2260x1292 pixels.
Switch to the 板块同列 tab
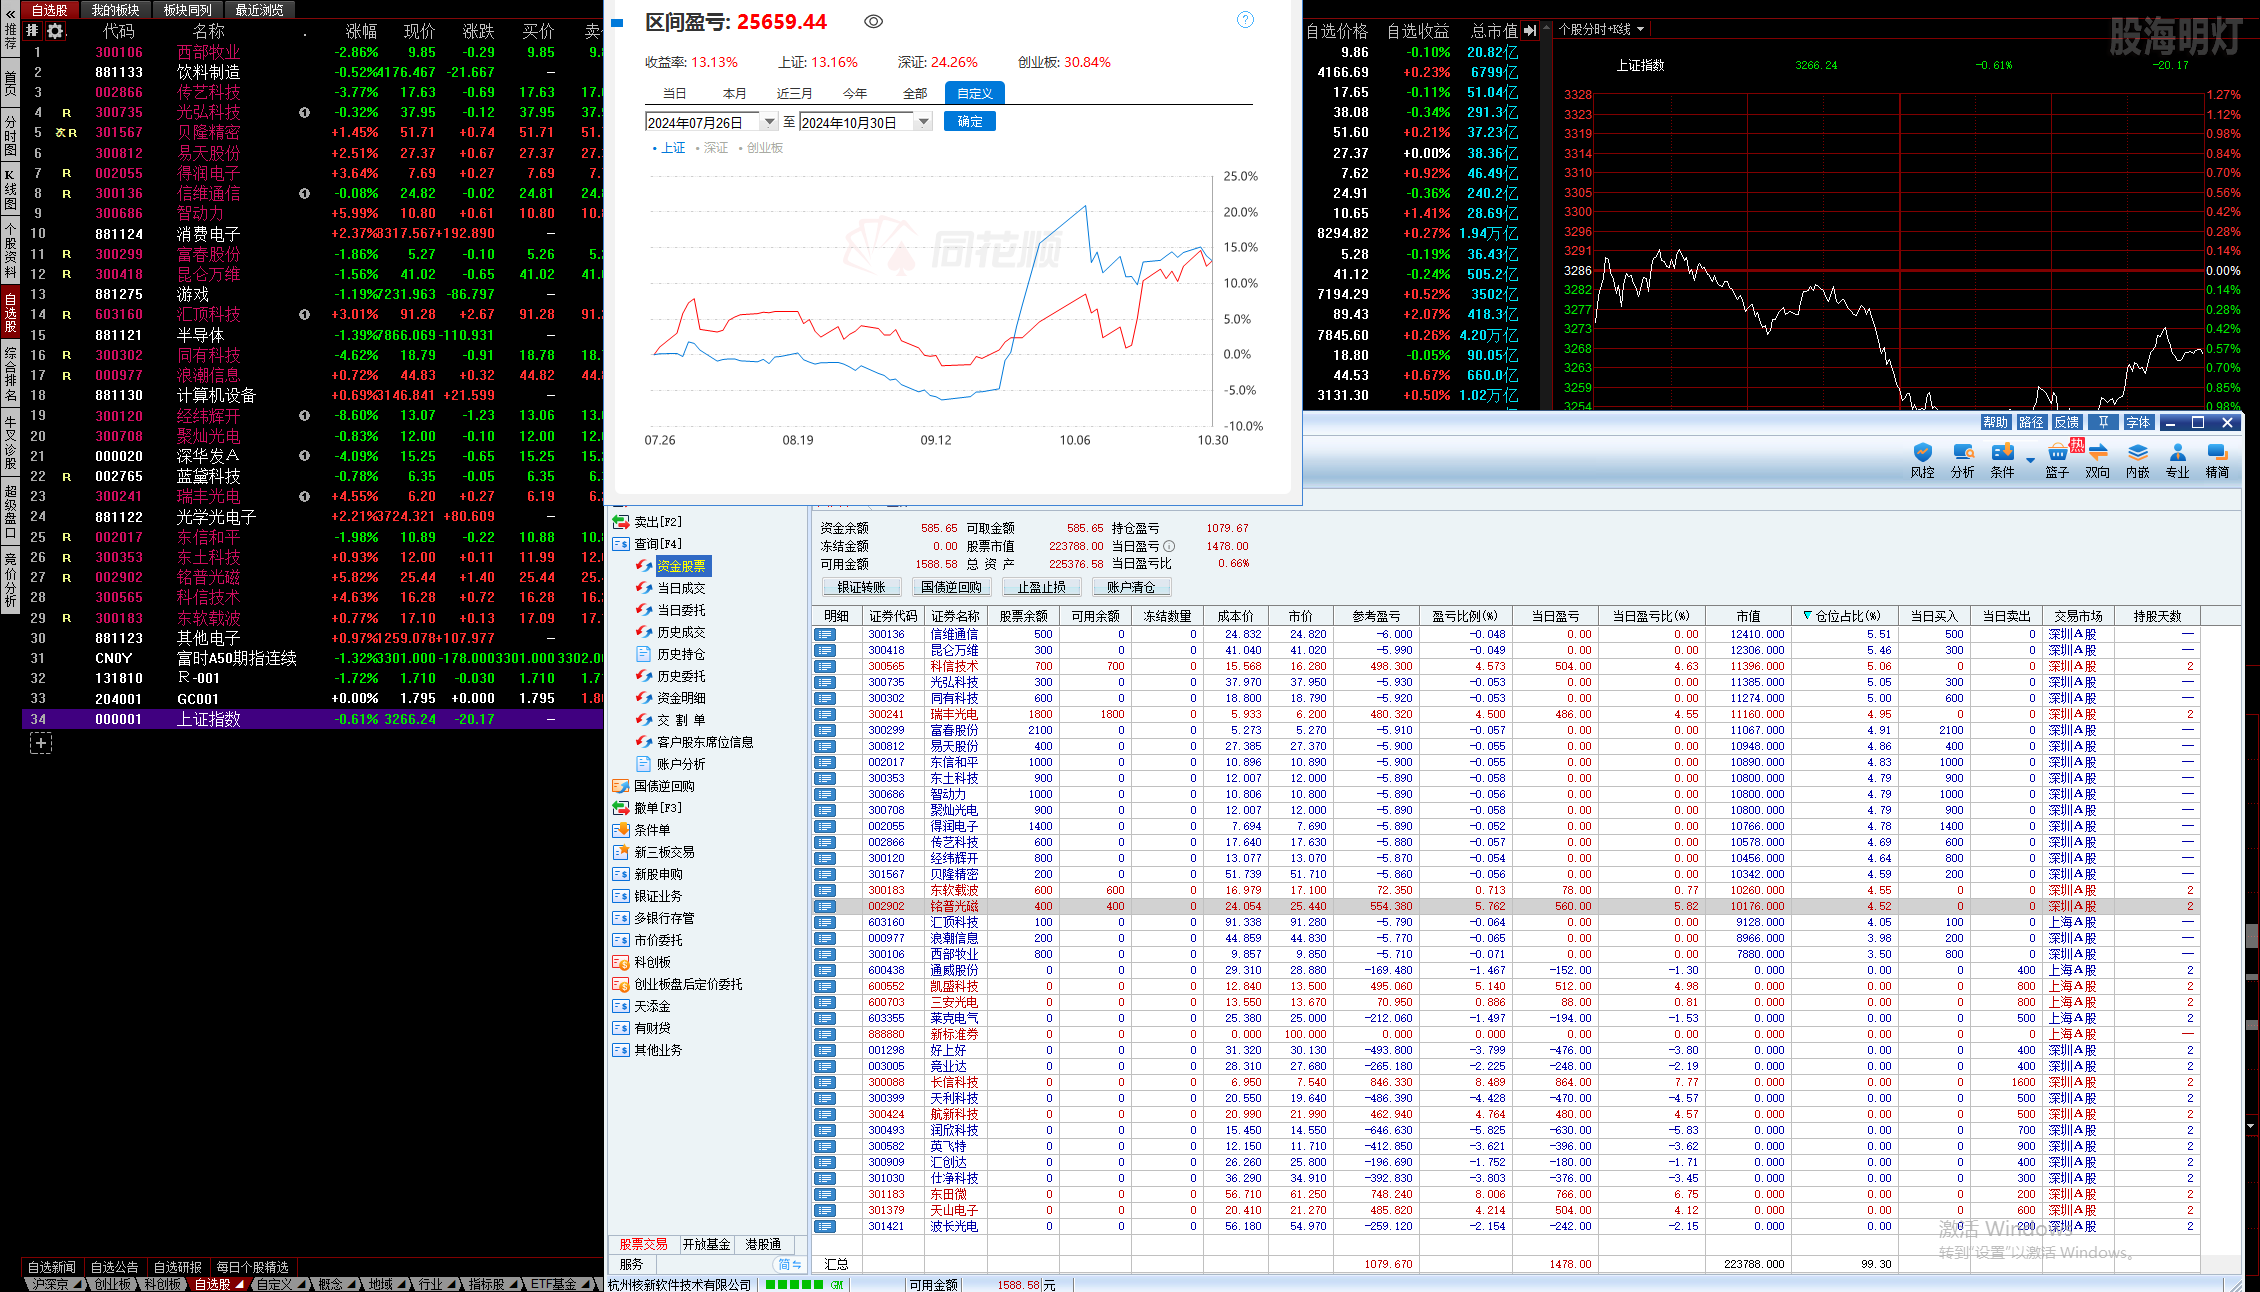coord(188,10)
